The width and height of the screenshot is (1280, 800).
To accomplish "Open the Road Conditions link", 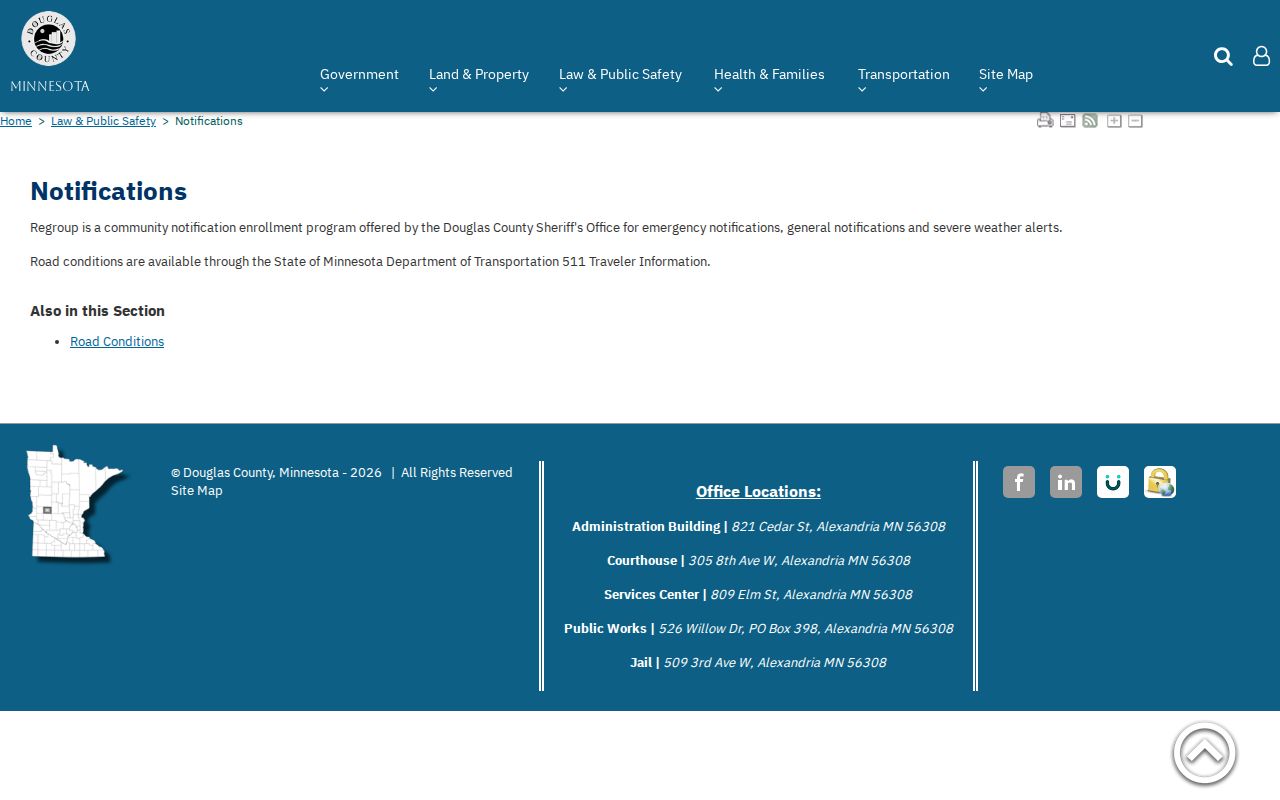I will coord(117,342).
